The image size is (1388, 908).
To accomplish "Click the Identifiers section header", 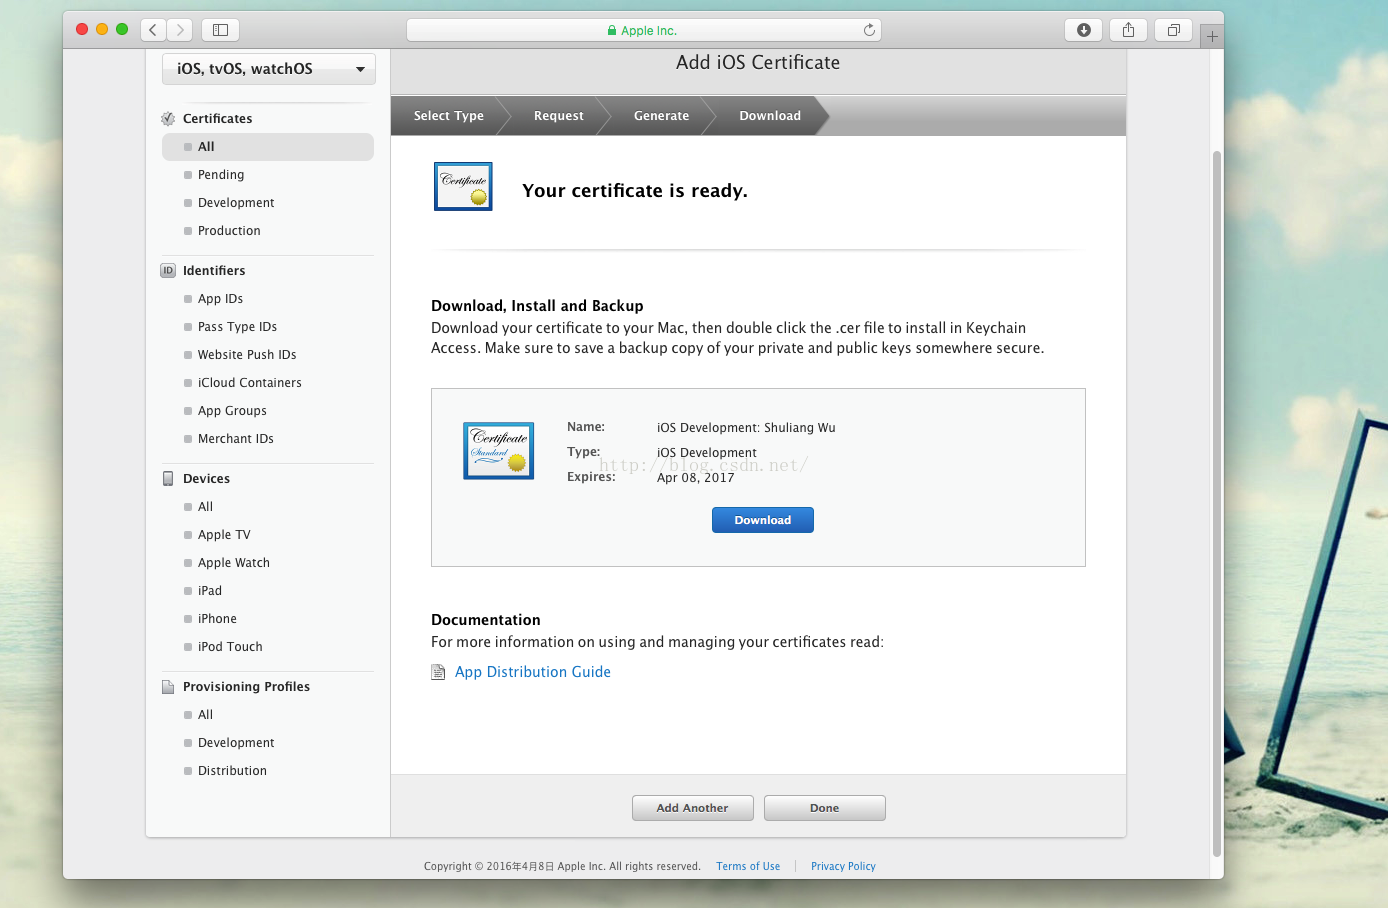I will point(214,270).
